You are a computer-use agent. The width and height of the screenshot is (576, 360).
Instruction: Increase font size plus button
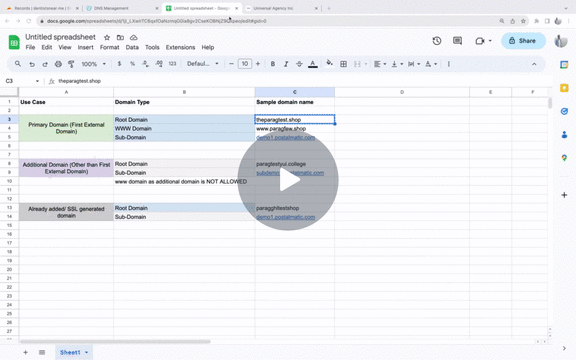[x=258, y=64]
